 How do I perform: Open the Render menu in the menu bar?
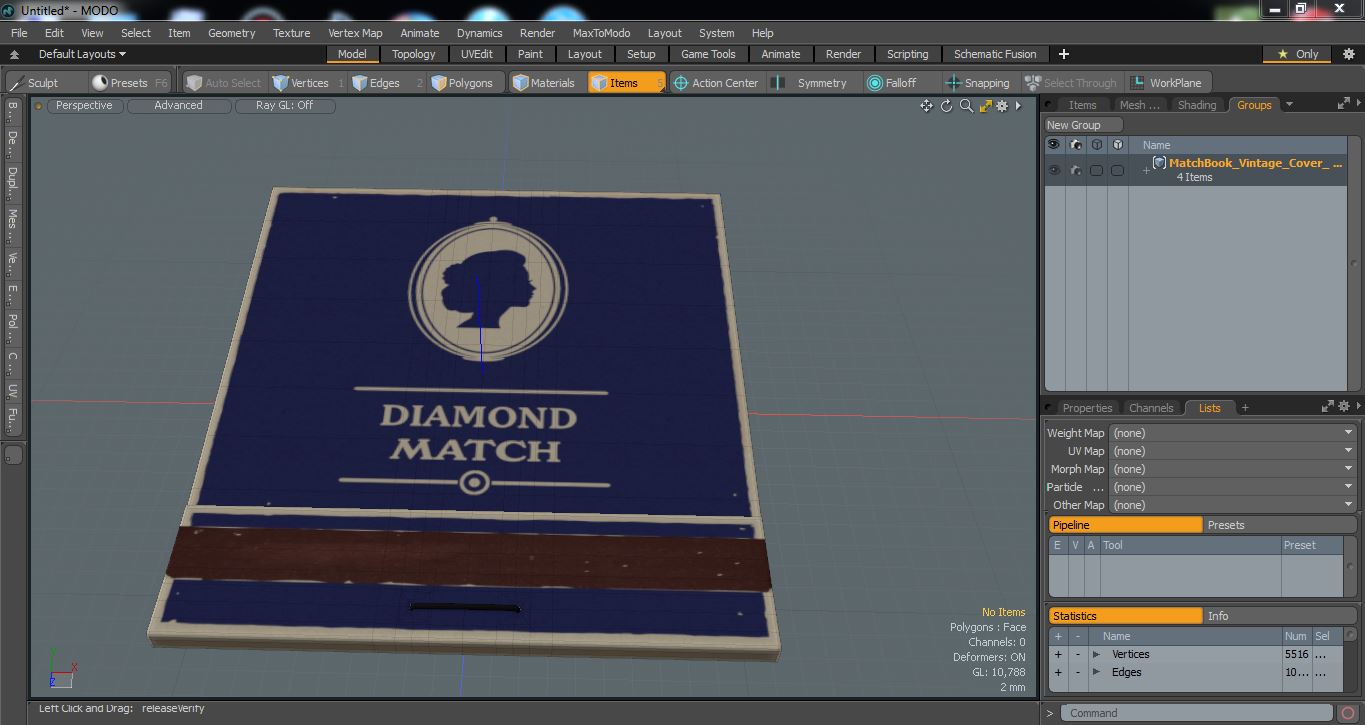[x=537, y=33]
